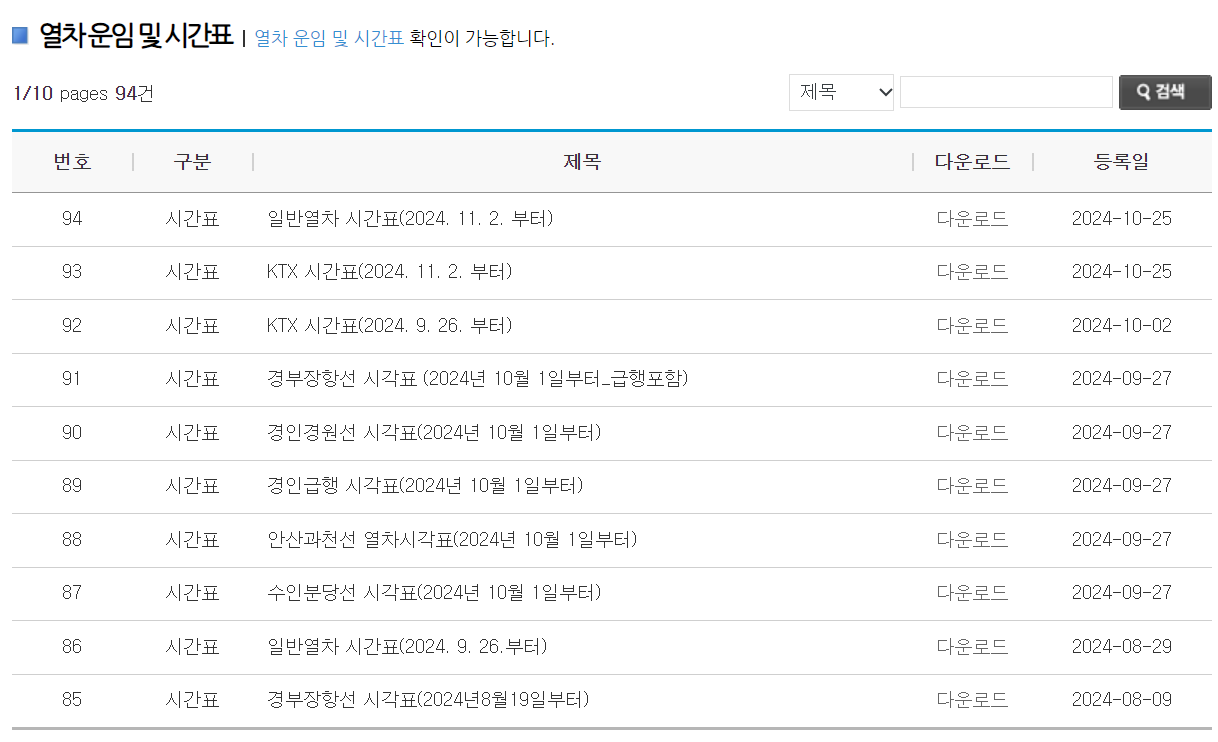Image resolution: width=1218 pixels, height=742 pixels.
Task: Click 다운로드 for row number 85
Action: (x=972, y=700)
